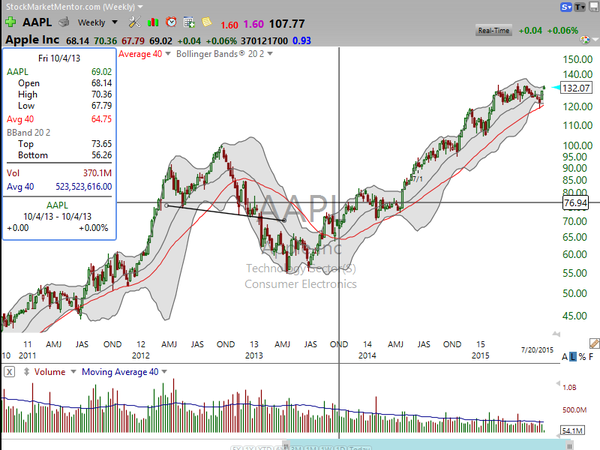Screen dimensions: 600x450
Task: Switch to A arithmetic scale option
Action: tap(565, 357)
